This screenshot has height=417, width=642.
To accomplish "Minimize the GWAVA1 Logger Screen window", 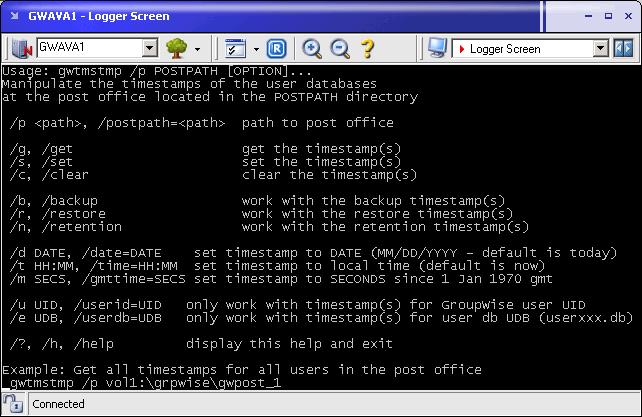I will pos(589,16).
